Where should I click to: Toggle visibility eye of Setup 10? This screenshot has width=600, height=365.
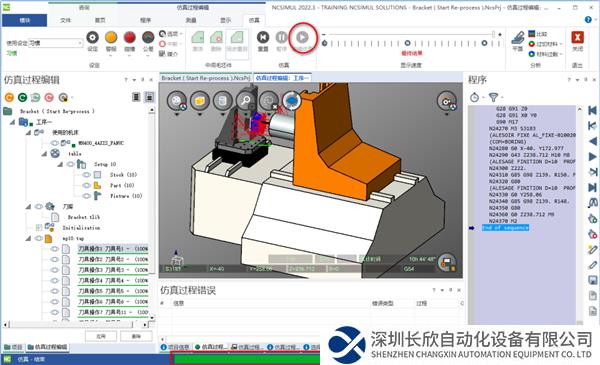pos(70,164)
